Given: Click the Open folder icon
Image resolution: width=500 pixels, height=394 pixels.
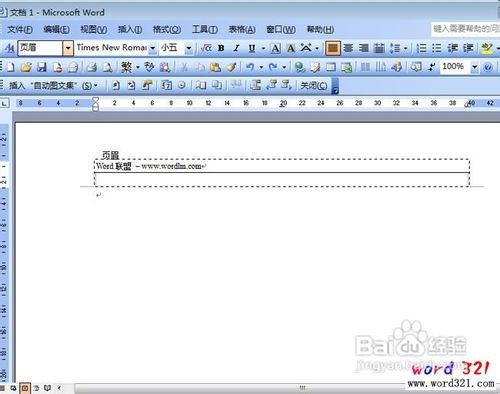Looking at the screenshot, I should 26,67.
